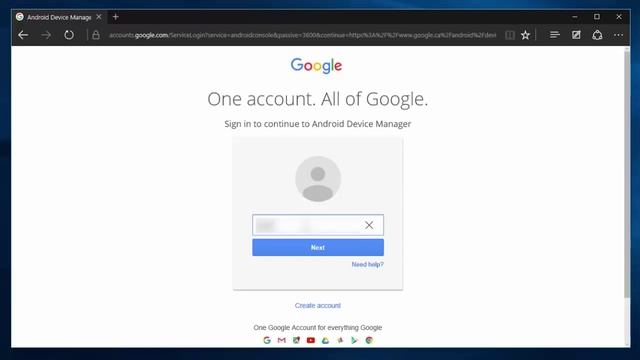Refresh the Google sign-in page
The image size is (640, 360).
tap(69, 35)
